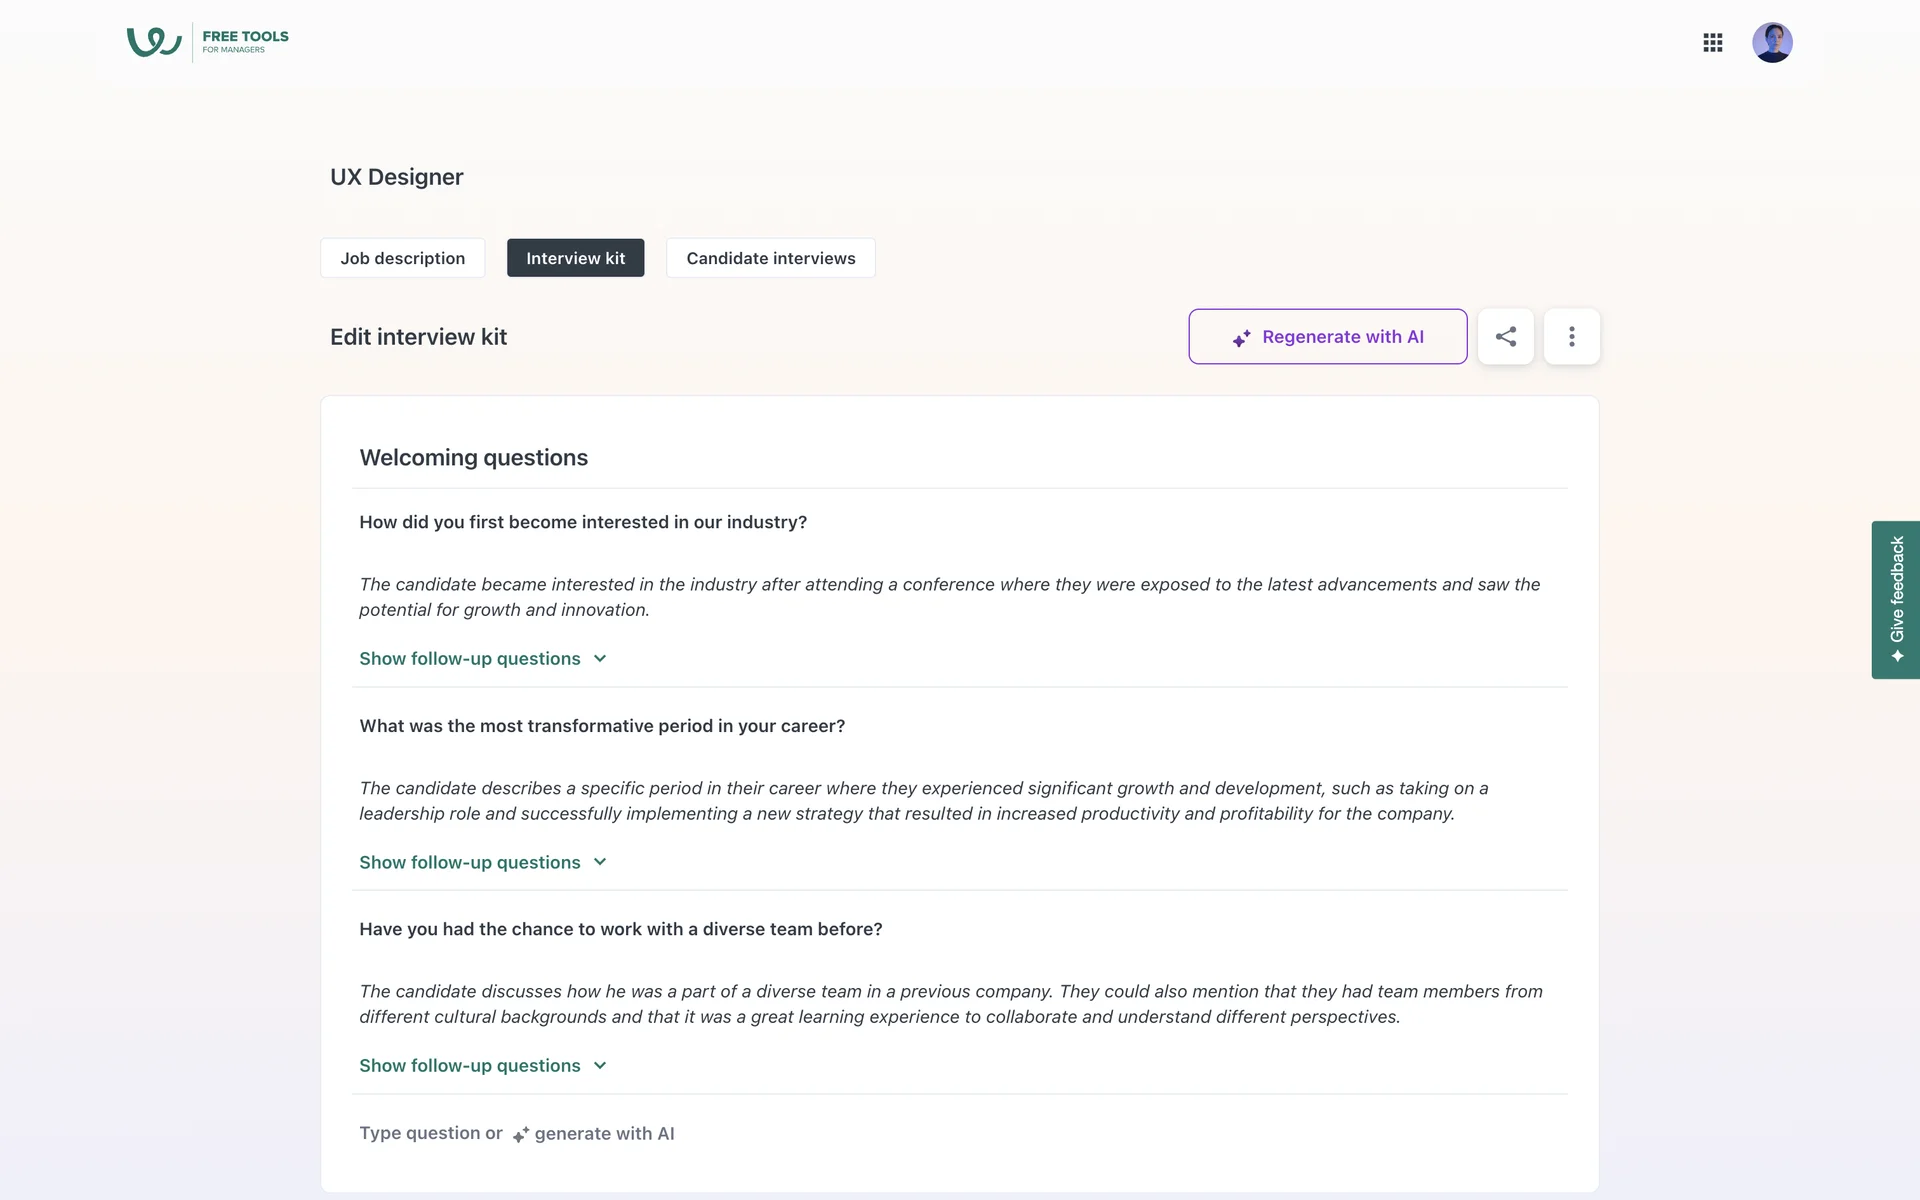Click the diverse team question text
1920x1200 pixels.
pos(620,929)
